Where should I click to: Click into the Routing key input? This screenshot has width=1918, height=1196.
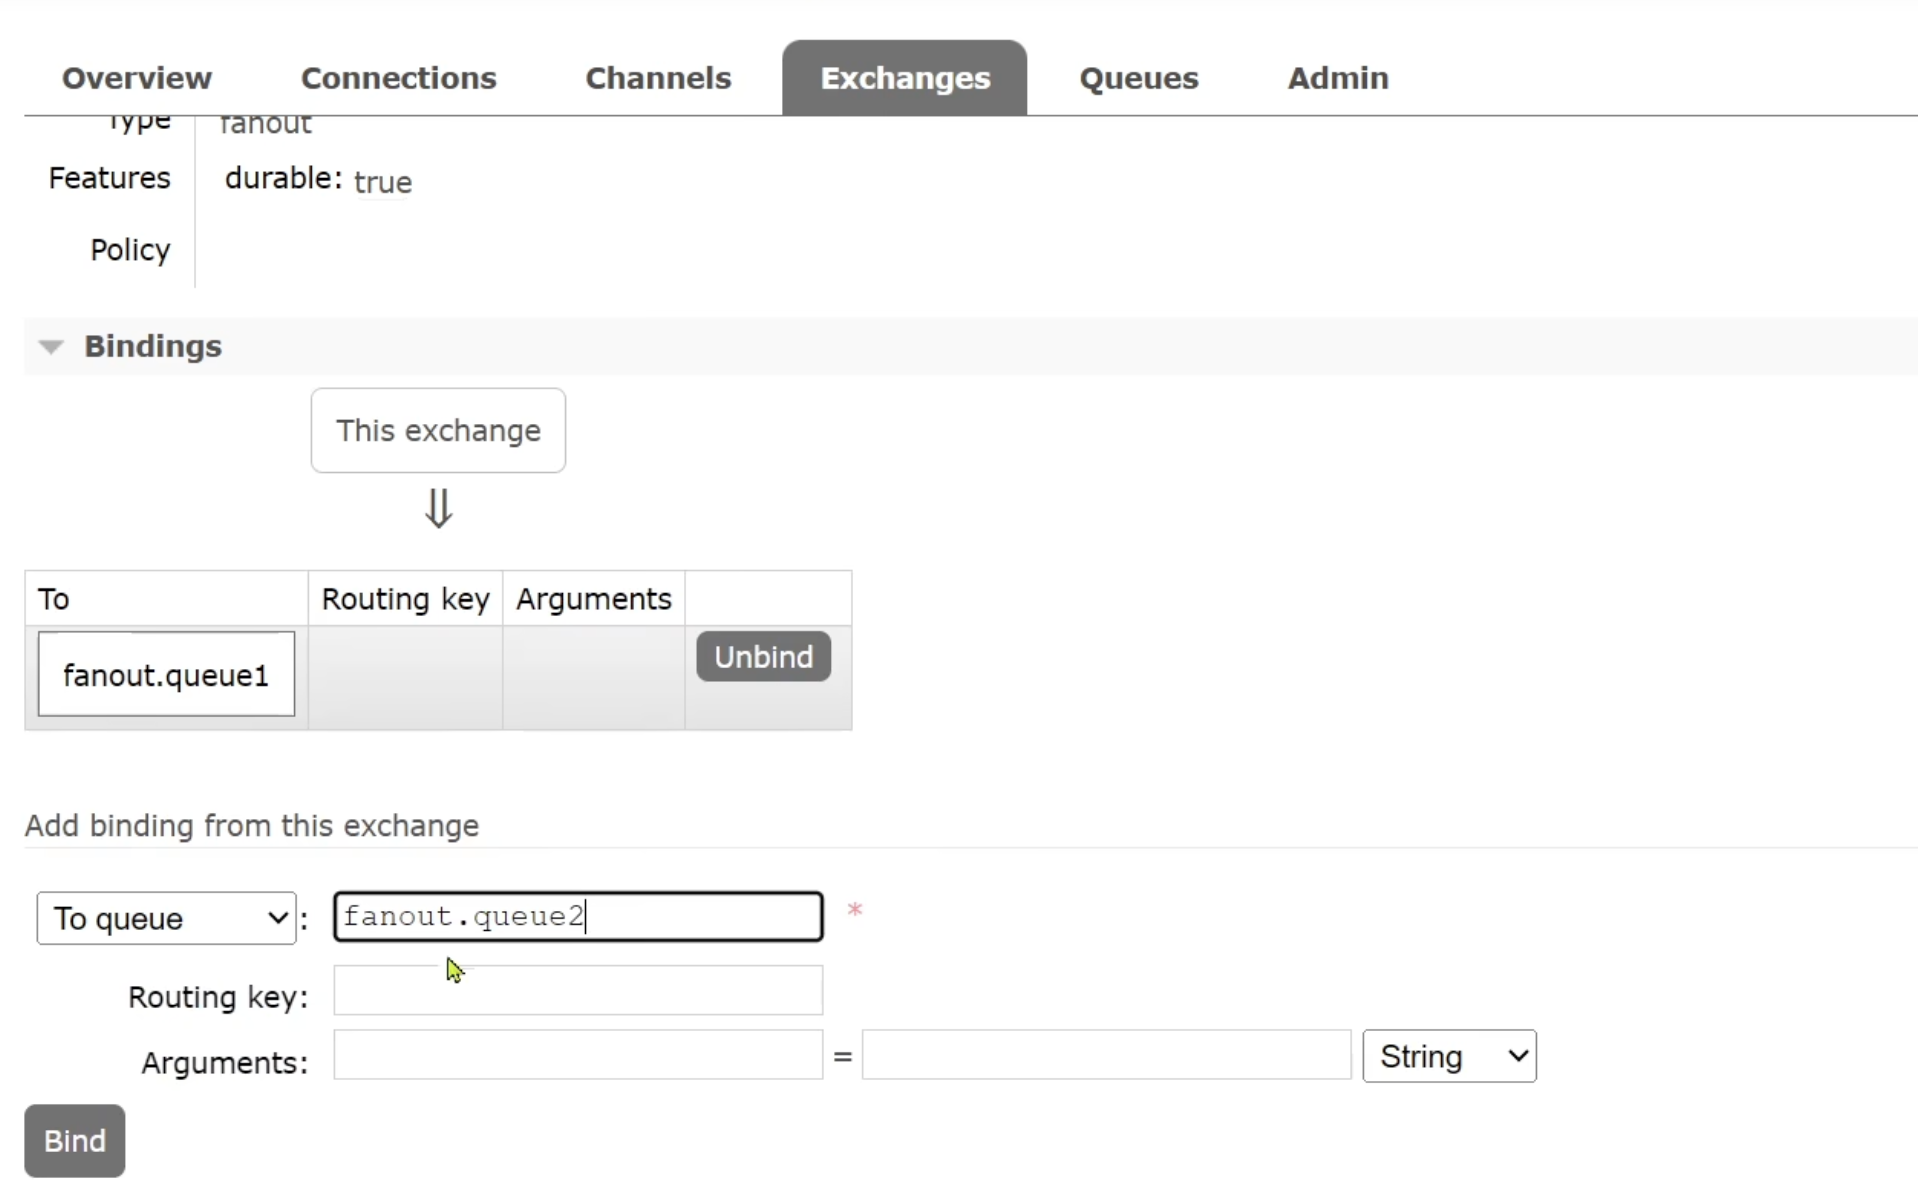pos(577,990)
